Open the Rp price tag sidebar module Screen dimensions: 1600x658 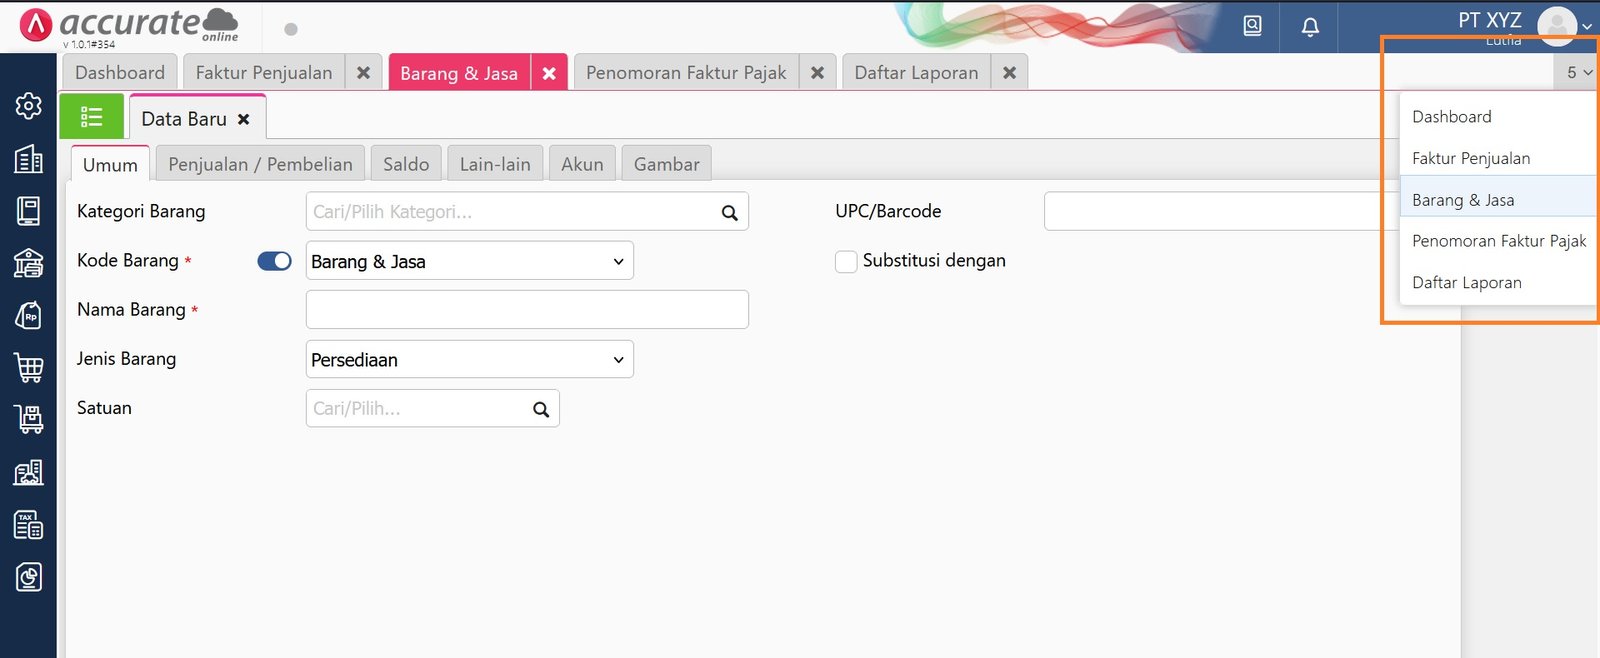(x=28, y=315)
